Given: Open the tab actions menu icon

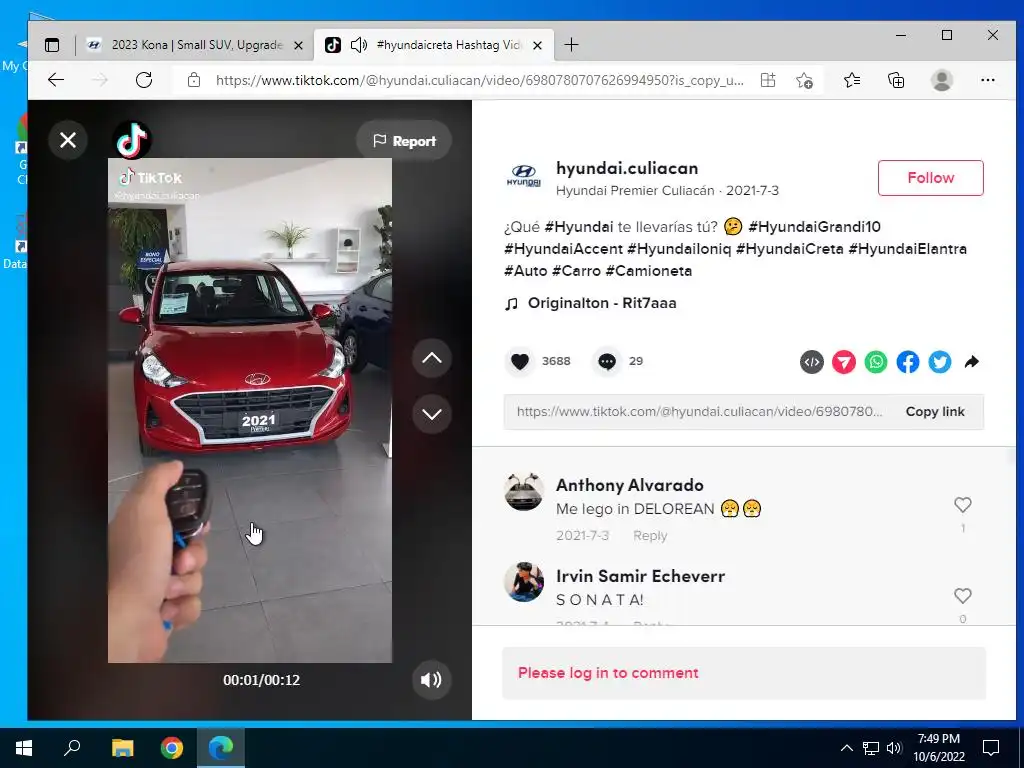Looking at the screenshot, I should [x=52, y=45].
